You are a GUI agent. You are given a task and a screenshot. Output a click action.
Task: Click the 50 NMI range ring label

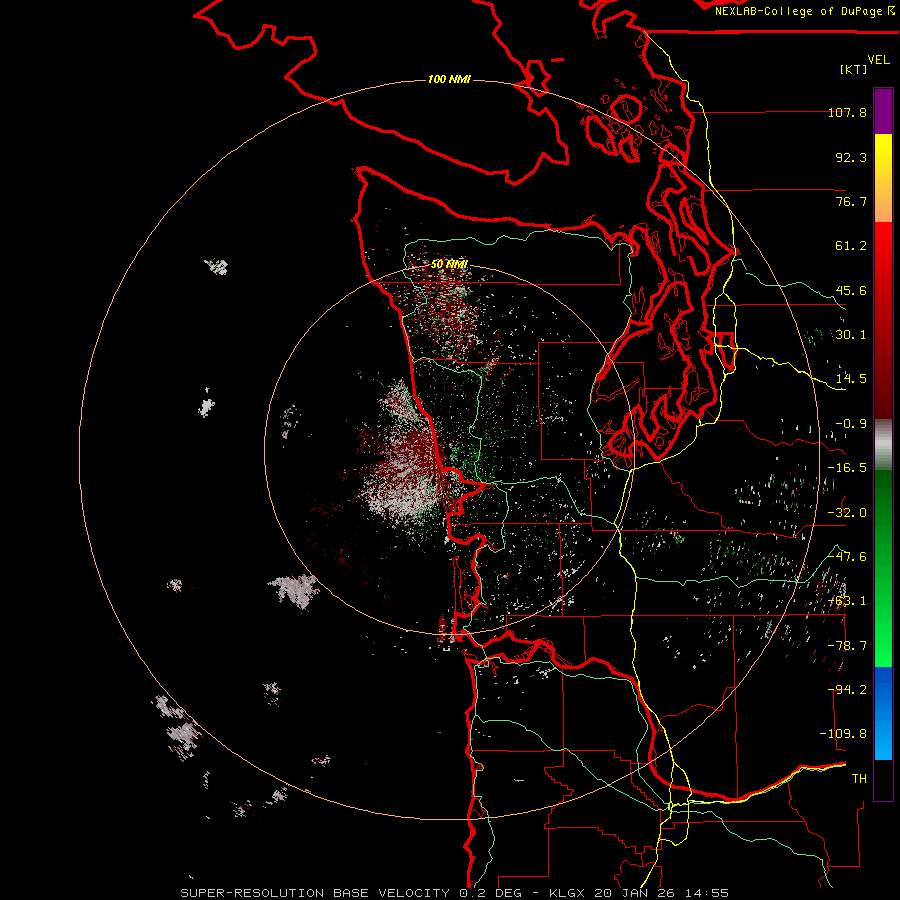coord(449,264)
